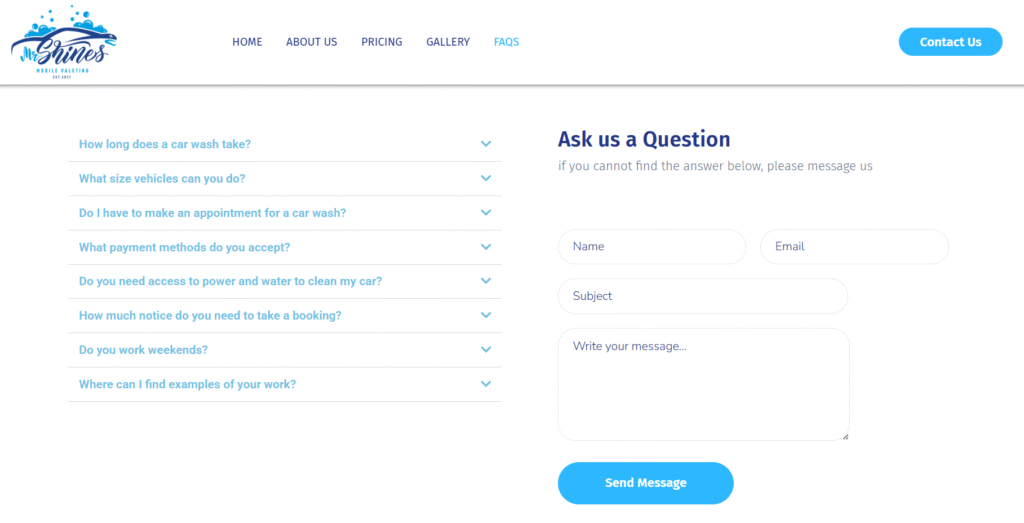Expand the weekends question chevron
This screenshot has width=1024, height=523.
(486, 350)
